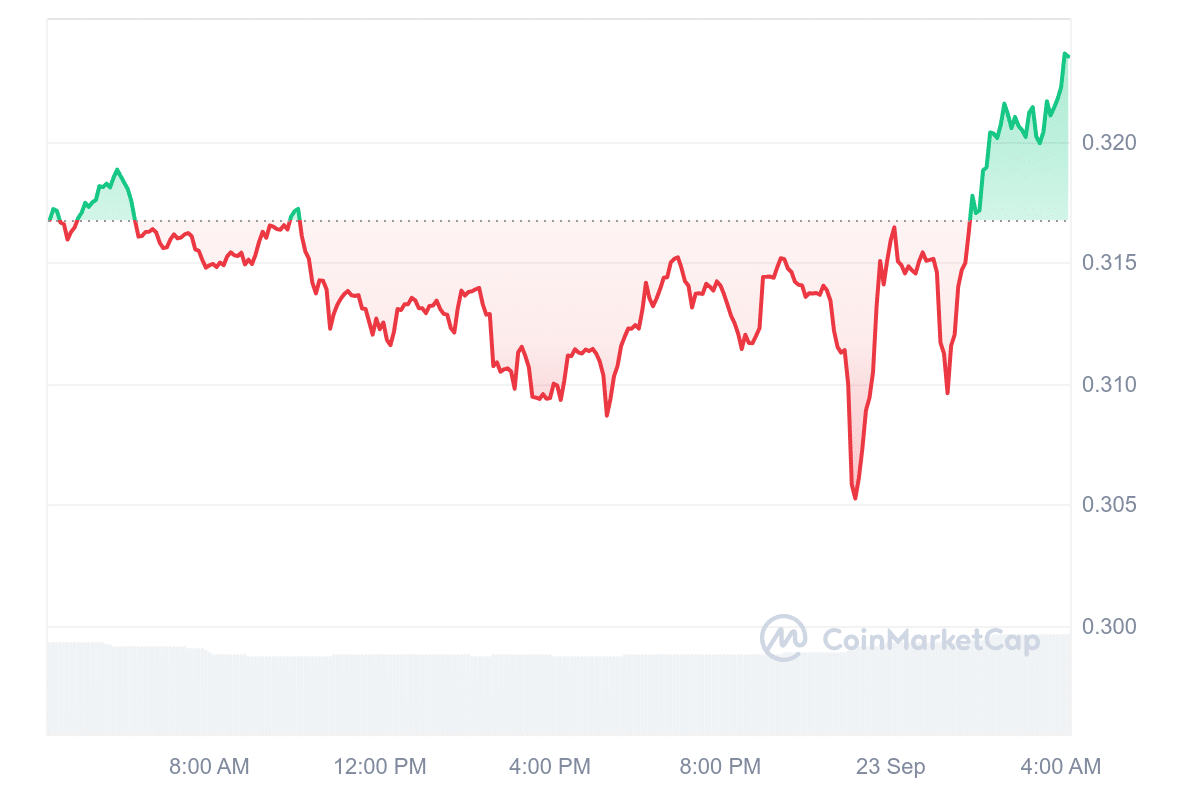Click the 0.315 price axis label
Screen dimensions: 1200x800
click(1109, 263)
